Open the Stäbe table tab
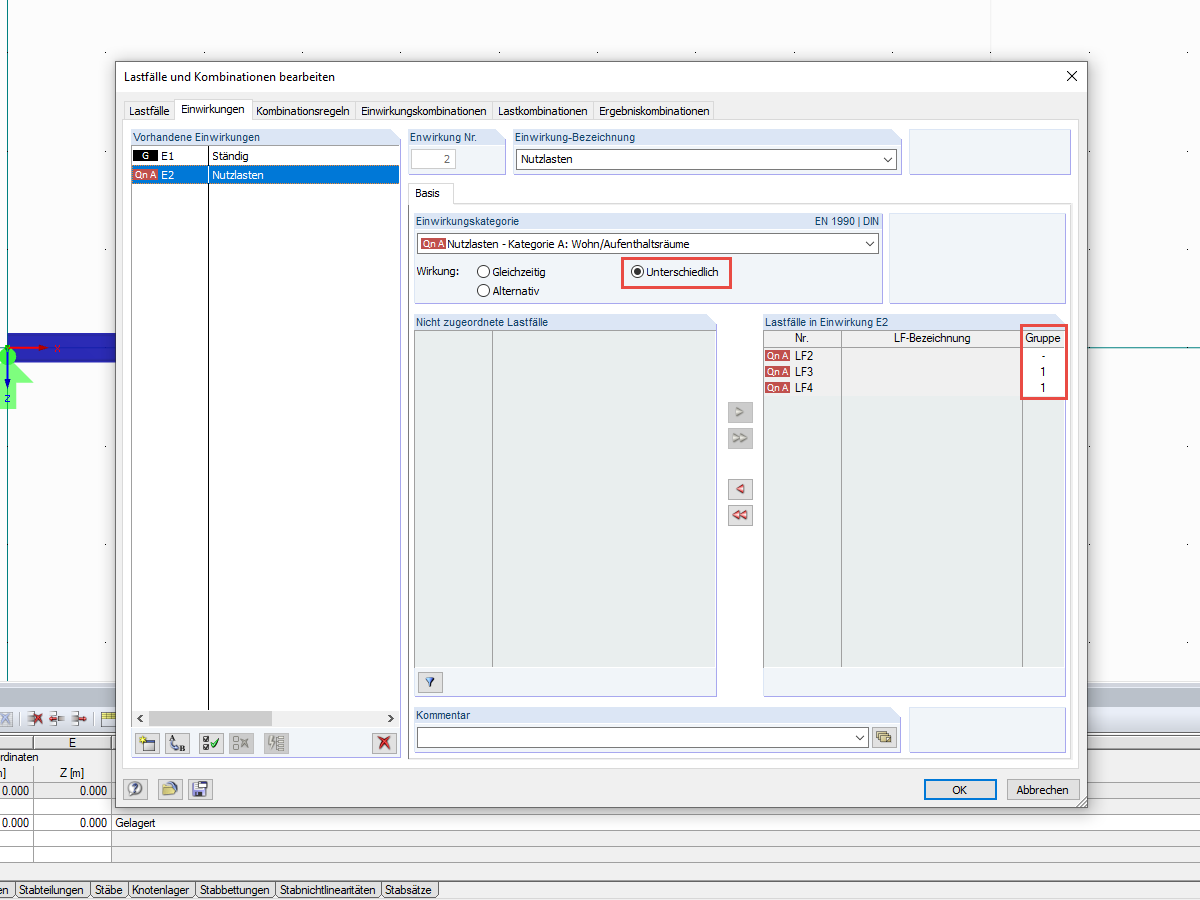This screenshot has height=900, width=1200. pos(108,890)
